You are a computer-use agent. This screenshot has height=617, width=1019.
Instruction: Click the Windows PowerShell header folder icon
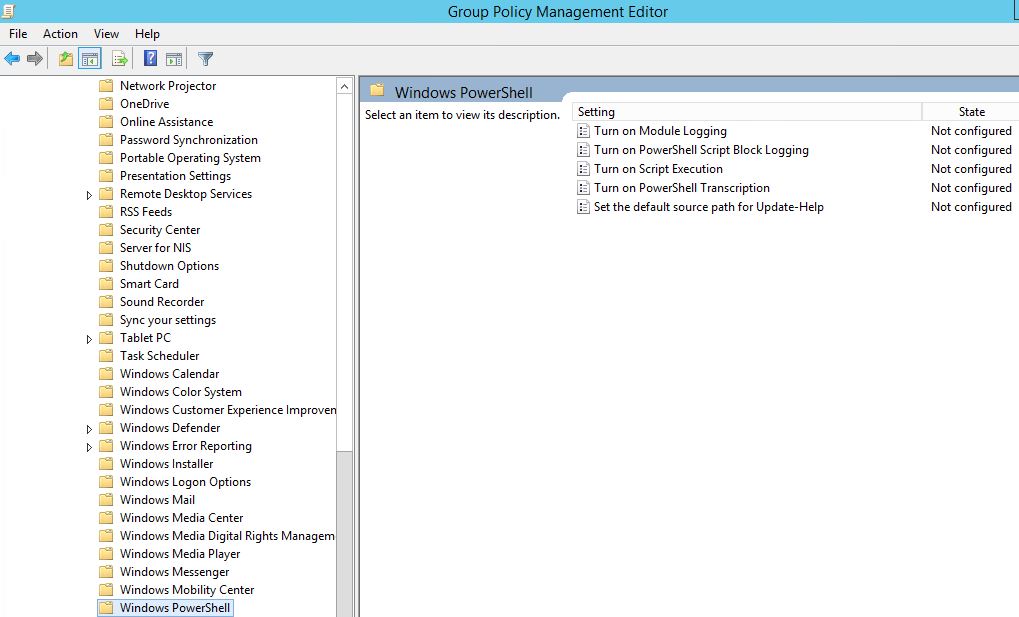(x=377, y=90)
